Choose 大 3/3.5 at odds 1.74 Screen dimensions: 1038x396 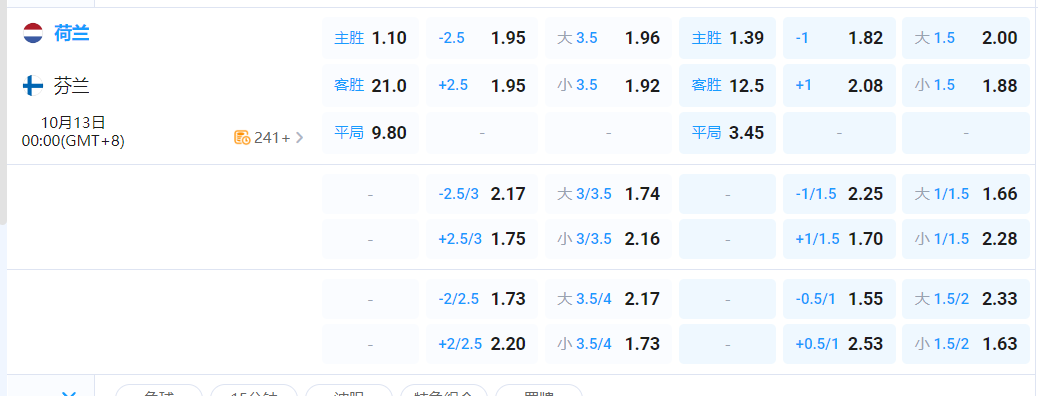click(608, 194)
